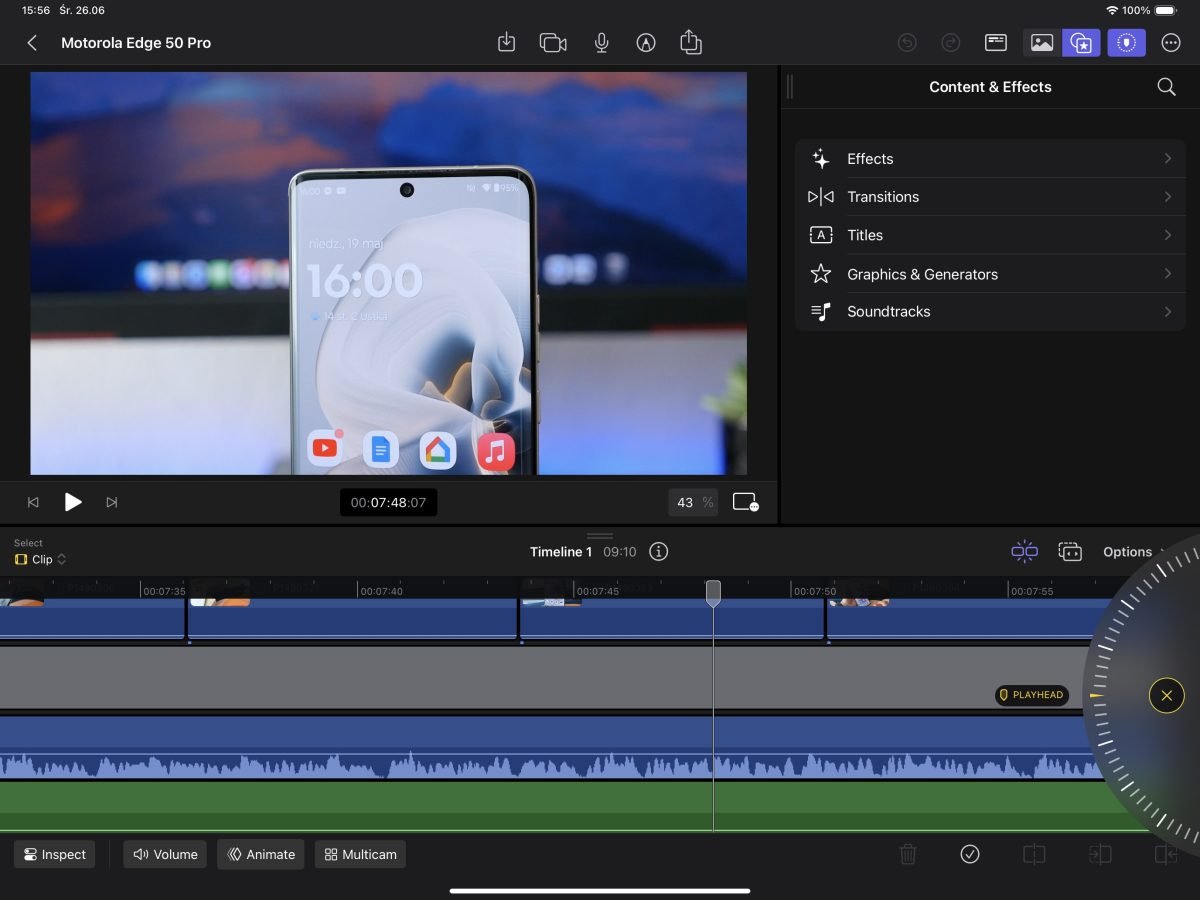This screenshot has width=1200, height=900.
Task: Open the share and export icon
Action: 691,42
